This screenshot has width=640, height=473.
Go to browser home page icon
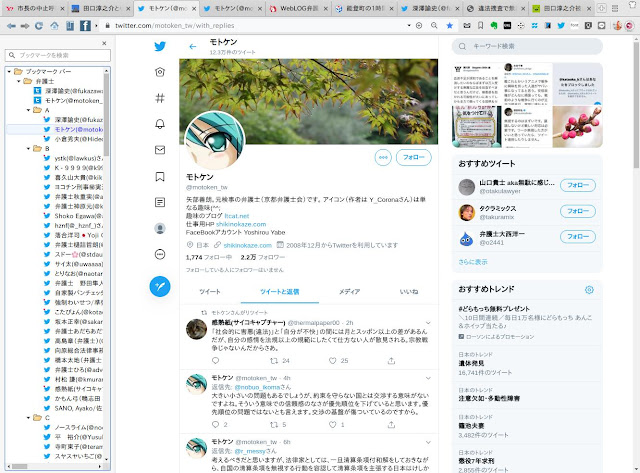(54, 26)
